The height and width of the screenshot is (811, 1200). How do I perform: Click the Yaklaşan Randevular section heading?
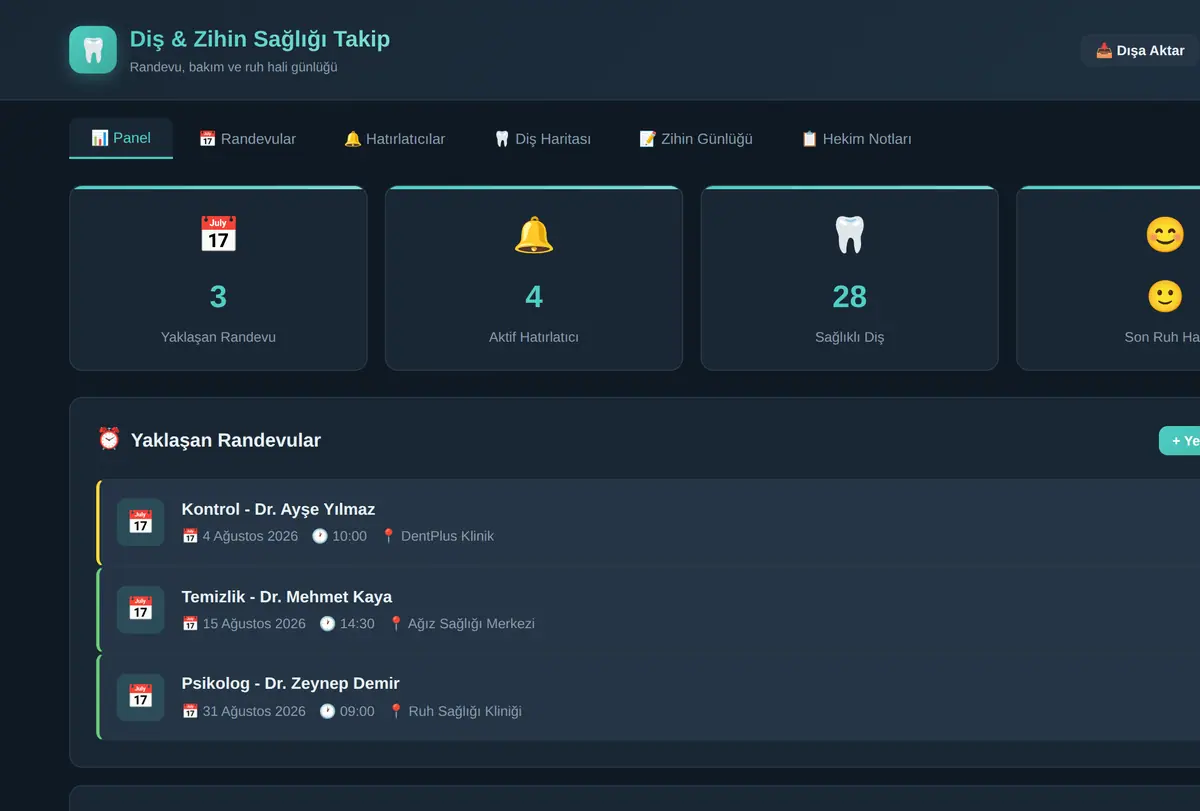coord(226,440)
